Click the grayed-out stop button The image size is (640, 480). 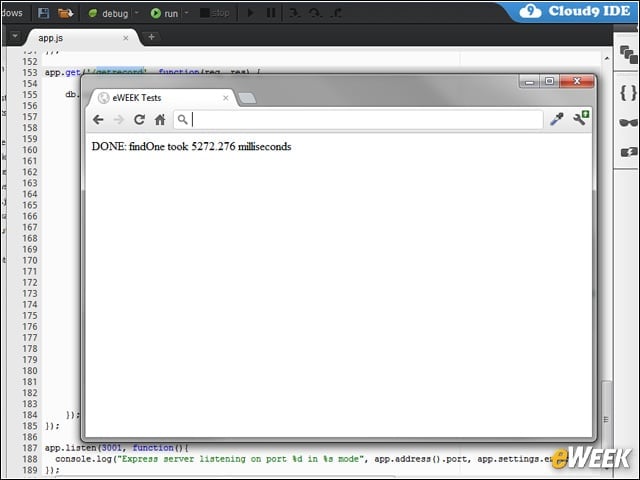pos(215,13)
